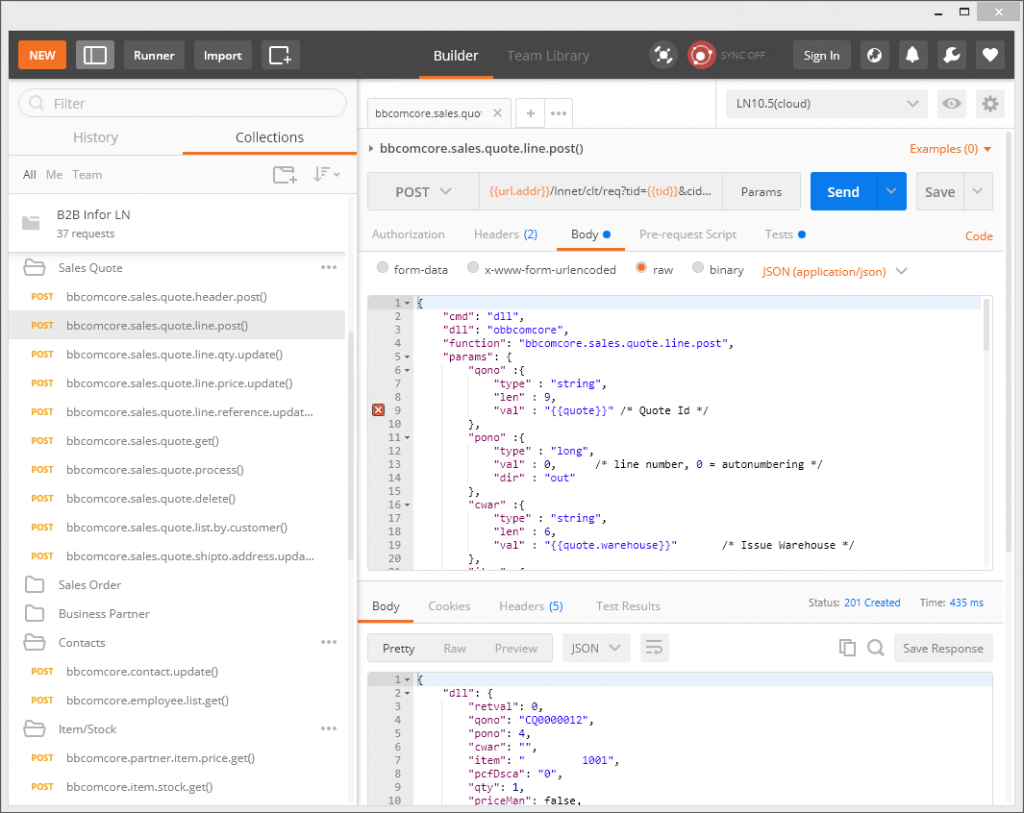Expand request name description triangle

[x=371, y=149]
